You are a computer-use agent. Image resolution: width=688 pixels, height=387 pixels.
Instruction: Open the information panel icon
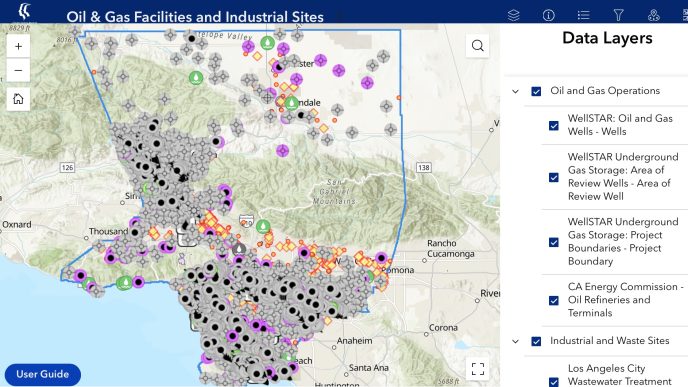[548, 15]
